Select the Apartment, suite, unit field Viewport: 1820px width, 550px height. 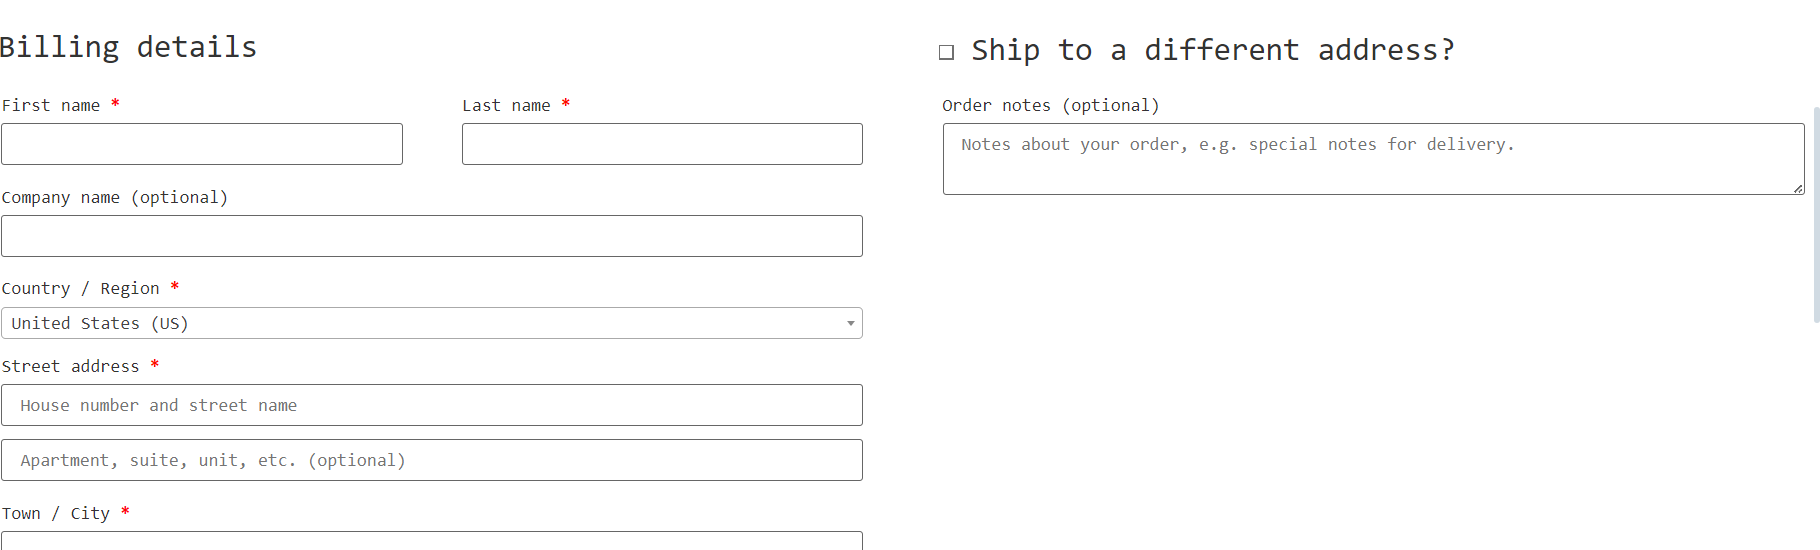tap(431, 460)
